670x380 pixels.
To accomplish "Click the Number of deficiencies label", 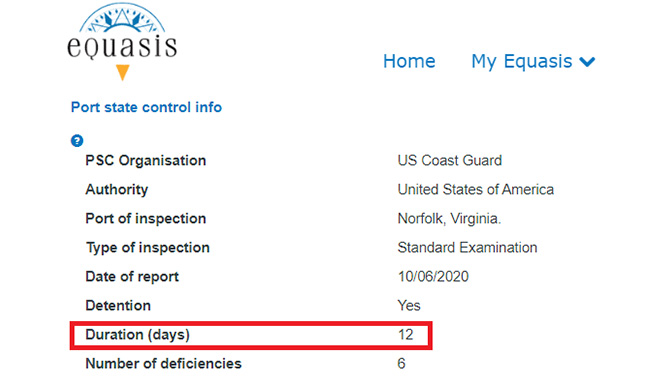I will click(164, 364).
